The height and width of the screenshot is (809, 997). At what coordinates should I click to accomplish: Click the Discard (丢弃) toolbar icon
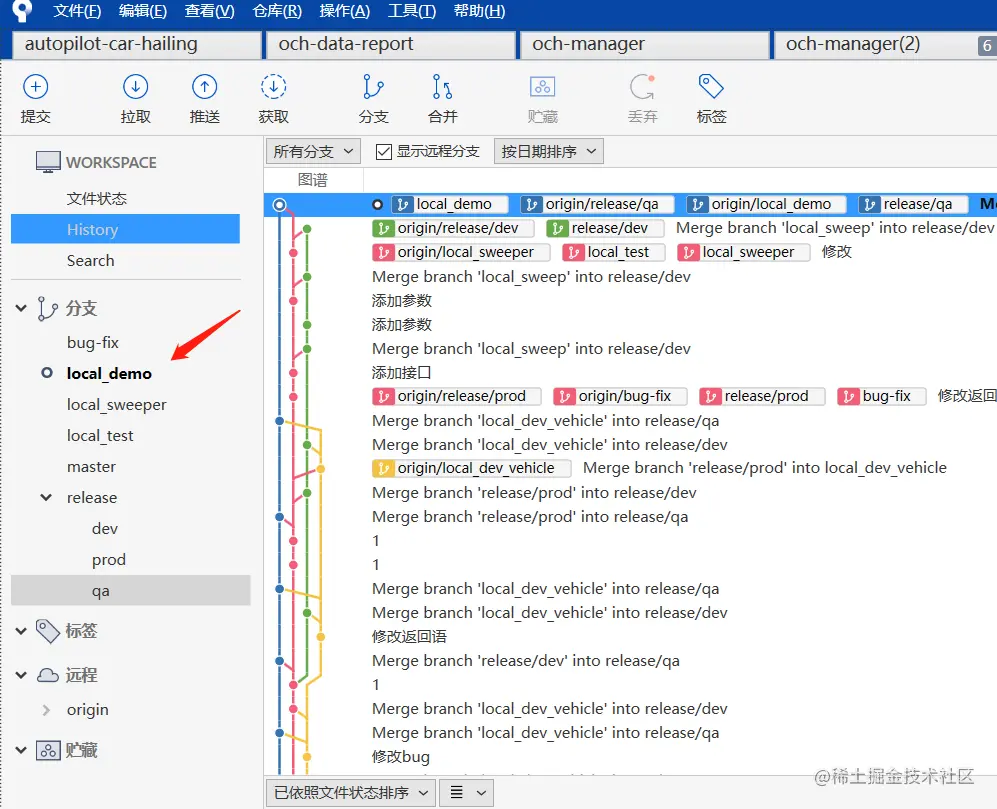642,87
